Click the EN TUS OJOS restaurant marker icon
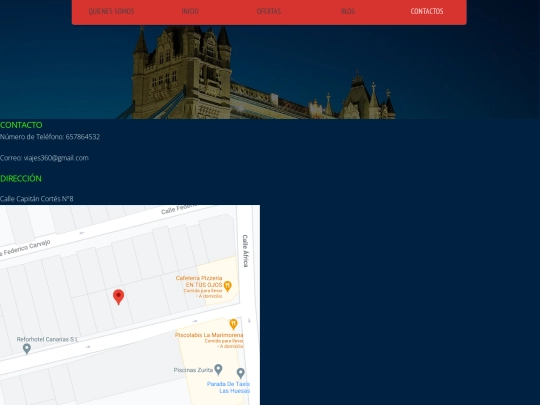 [x=228, y=286]
